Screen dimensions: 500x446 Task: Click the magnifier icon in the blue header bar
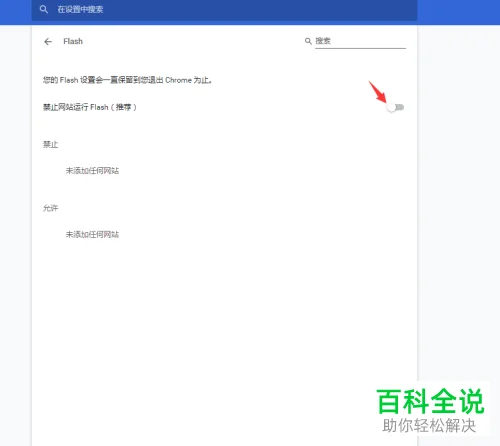(x=44, y=9)
